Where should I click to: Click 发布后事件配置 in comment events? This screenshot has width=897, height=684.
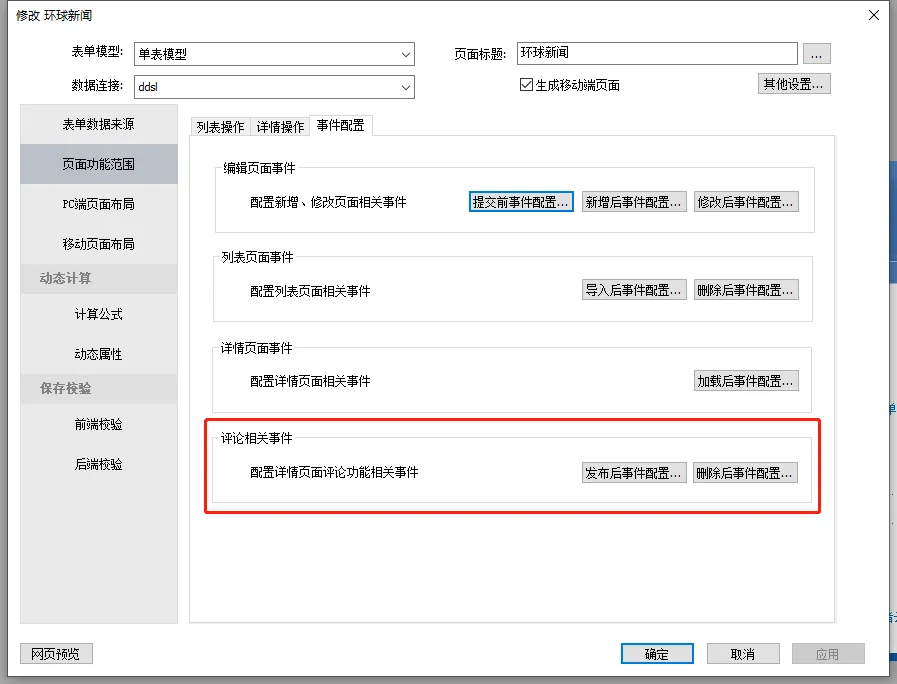(634, 473)
